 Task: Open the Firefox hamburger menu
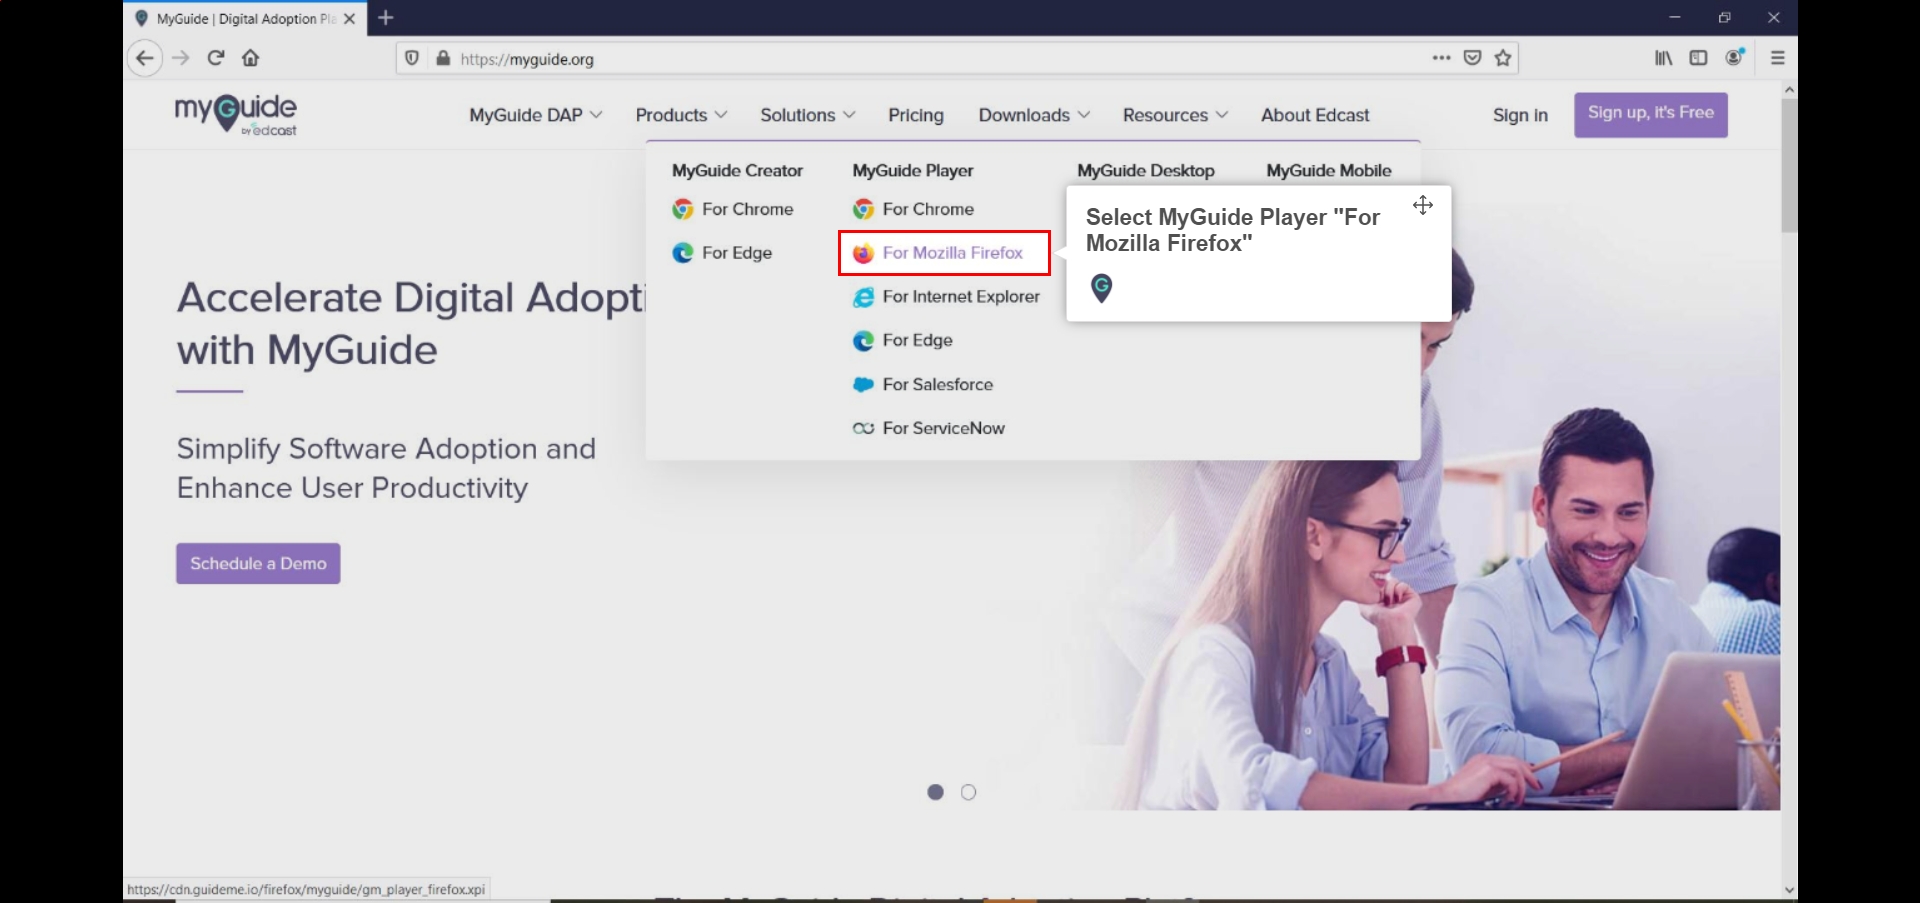(x=1778, y=58)
